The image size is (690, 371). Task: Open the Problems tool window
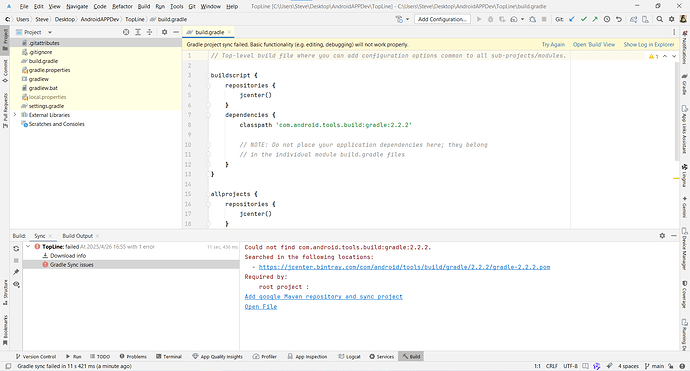[133, 356]
